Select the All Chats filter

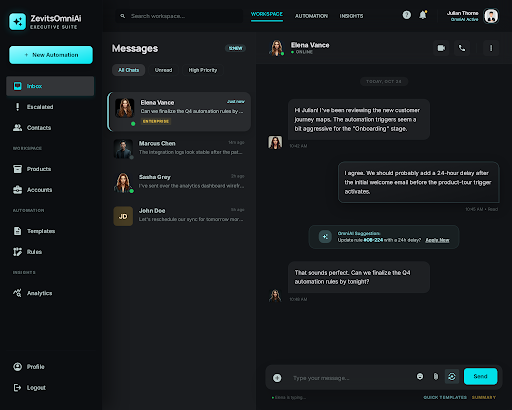point(128,70)
